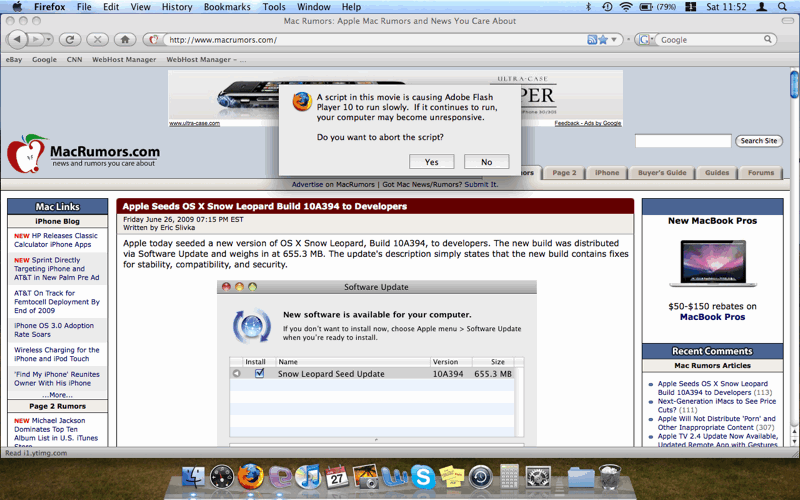800x500 pixels.
Task: Click the Firefox icon in the Dock
Action: click(251, 477)
